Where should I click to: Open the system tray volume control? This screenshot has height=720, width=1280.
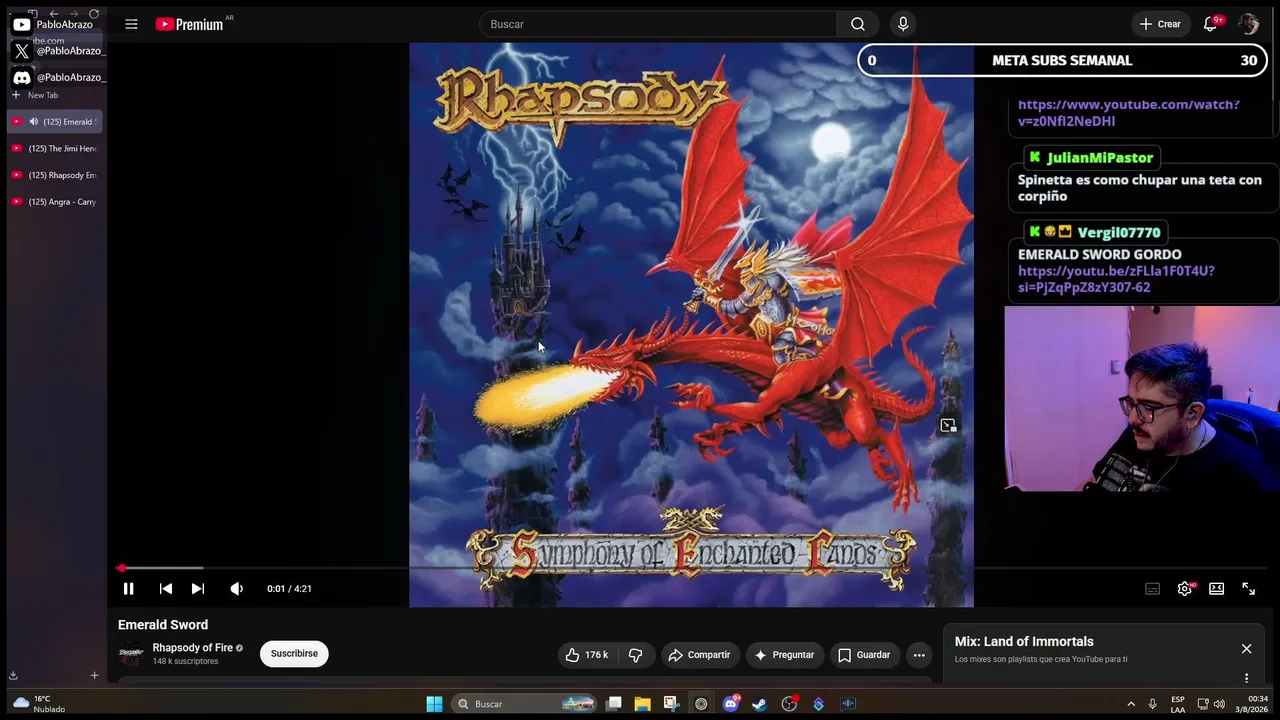coord(1219,704)
